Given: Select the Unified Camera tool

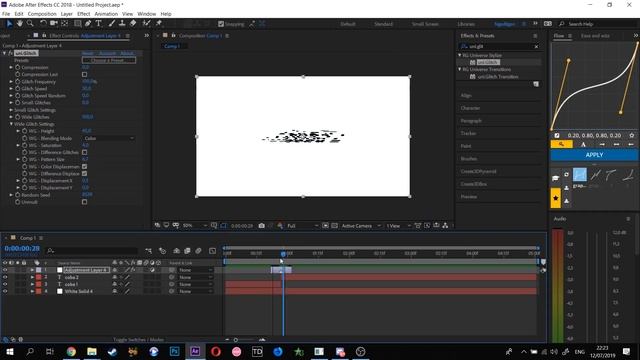Looking at the screenshot, I should point(53,24).
